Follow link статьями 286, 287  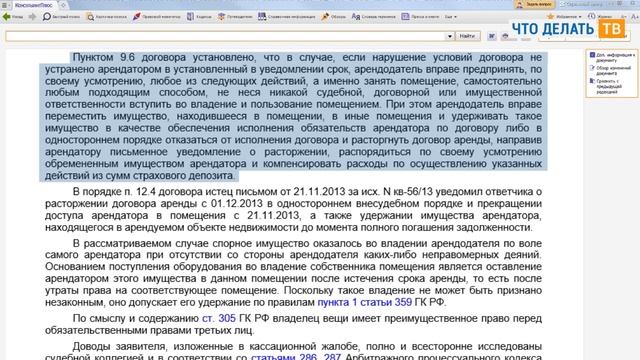point(296,356)
